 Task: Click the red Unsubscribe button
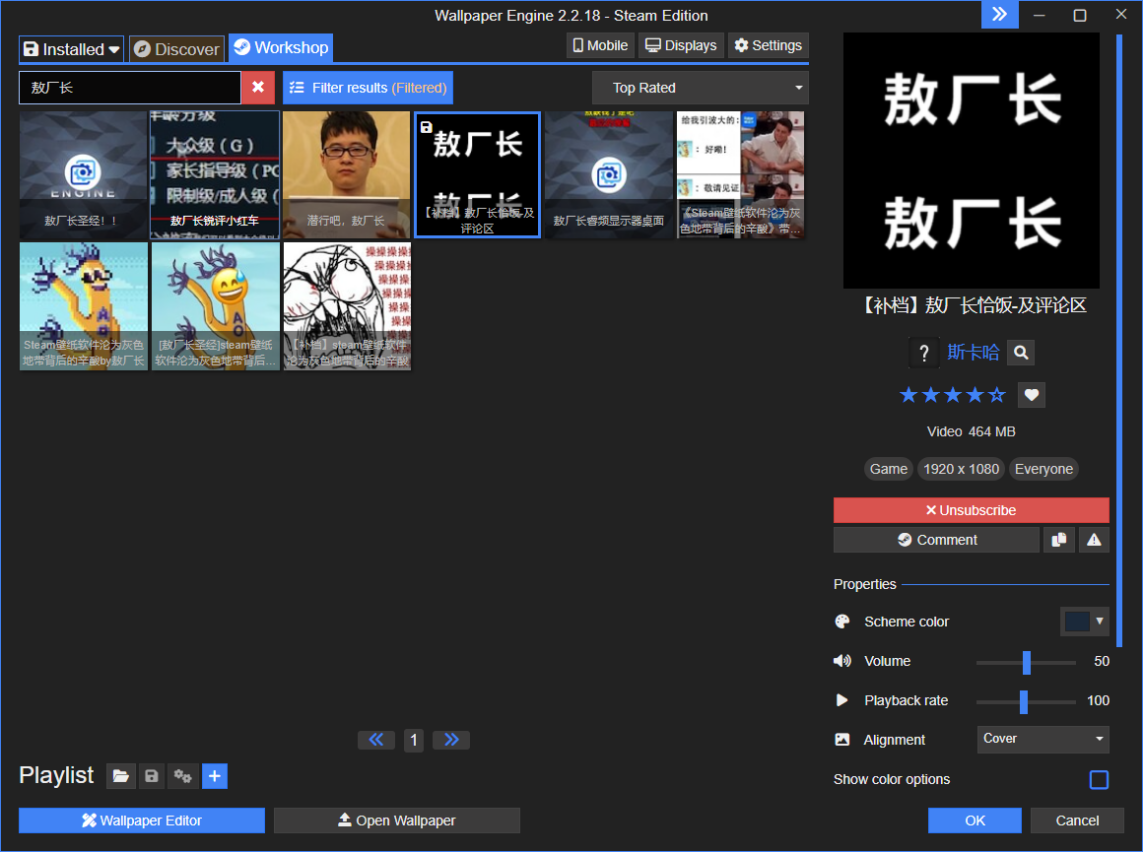(x=970, y=510)
